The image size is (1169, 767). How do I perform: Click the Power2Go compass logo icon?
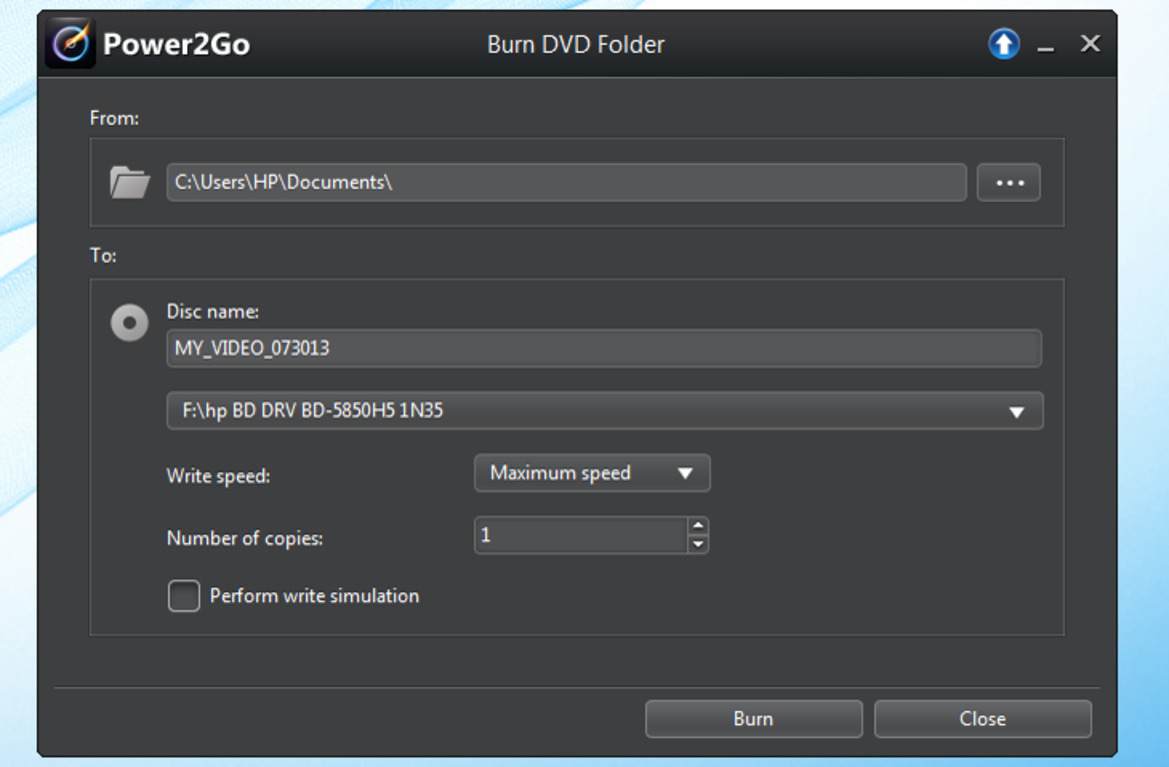pyautogui.click(x=70, y=43)
